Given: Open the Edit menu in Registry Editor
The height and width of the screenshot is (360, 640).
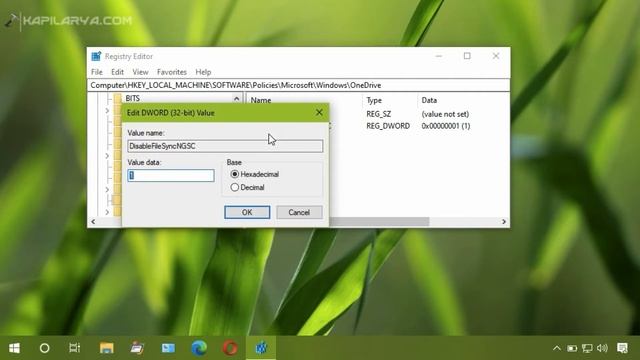Looking at the screenshot, I should [118, 72].
